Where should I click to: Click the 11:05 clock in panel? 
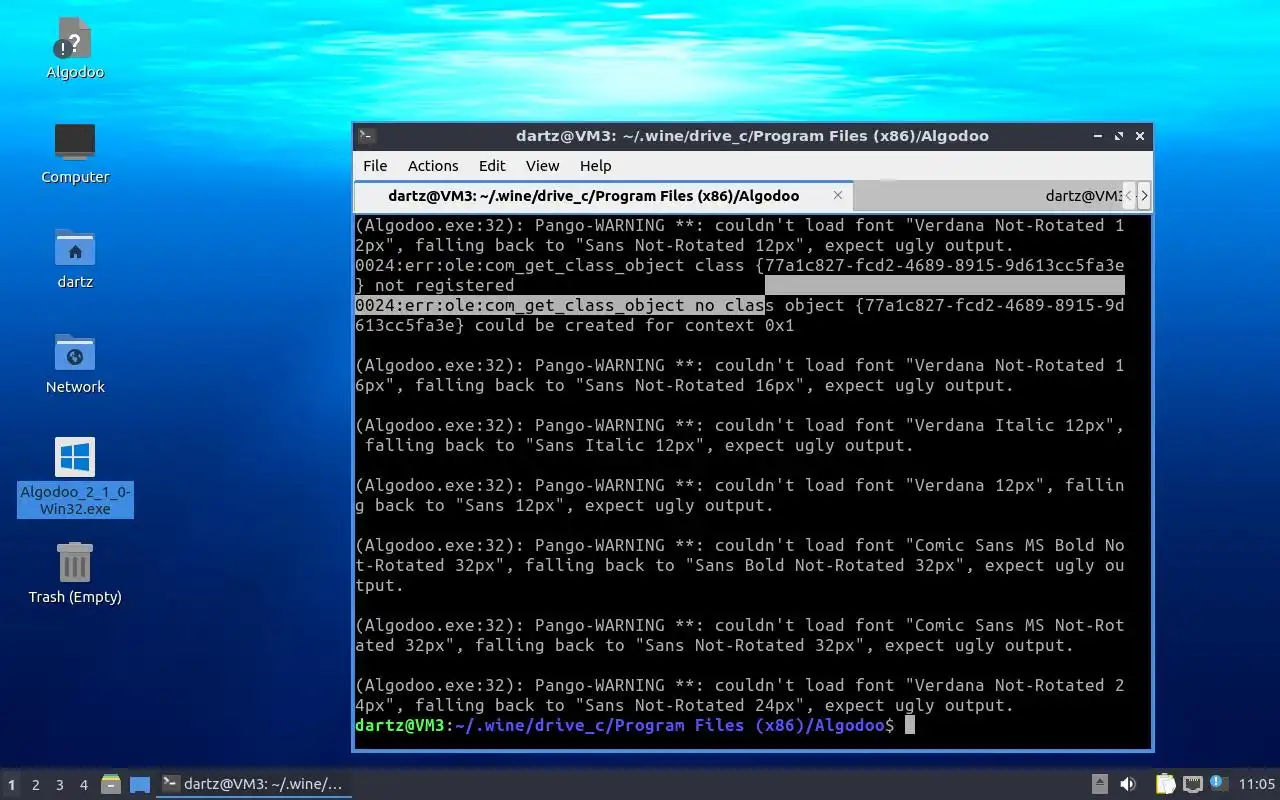(x=1257, y=784)
